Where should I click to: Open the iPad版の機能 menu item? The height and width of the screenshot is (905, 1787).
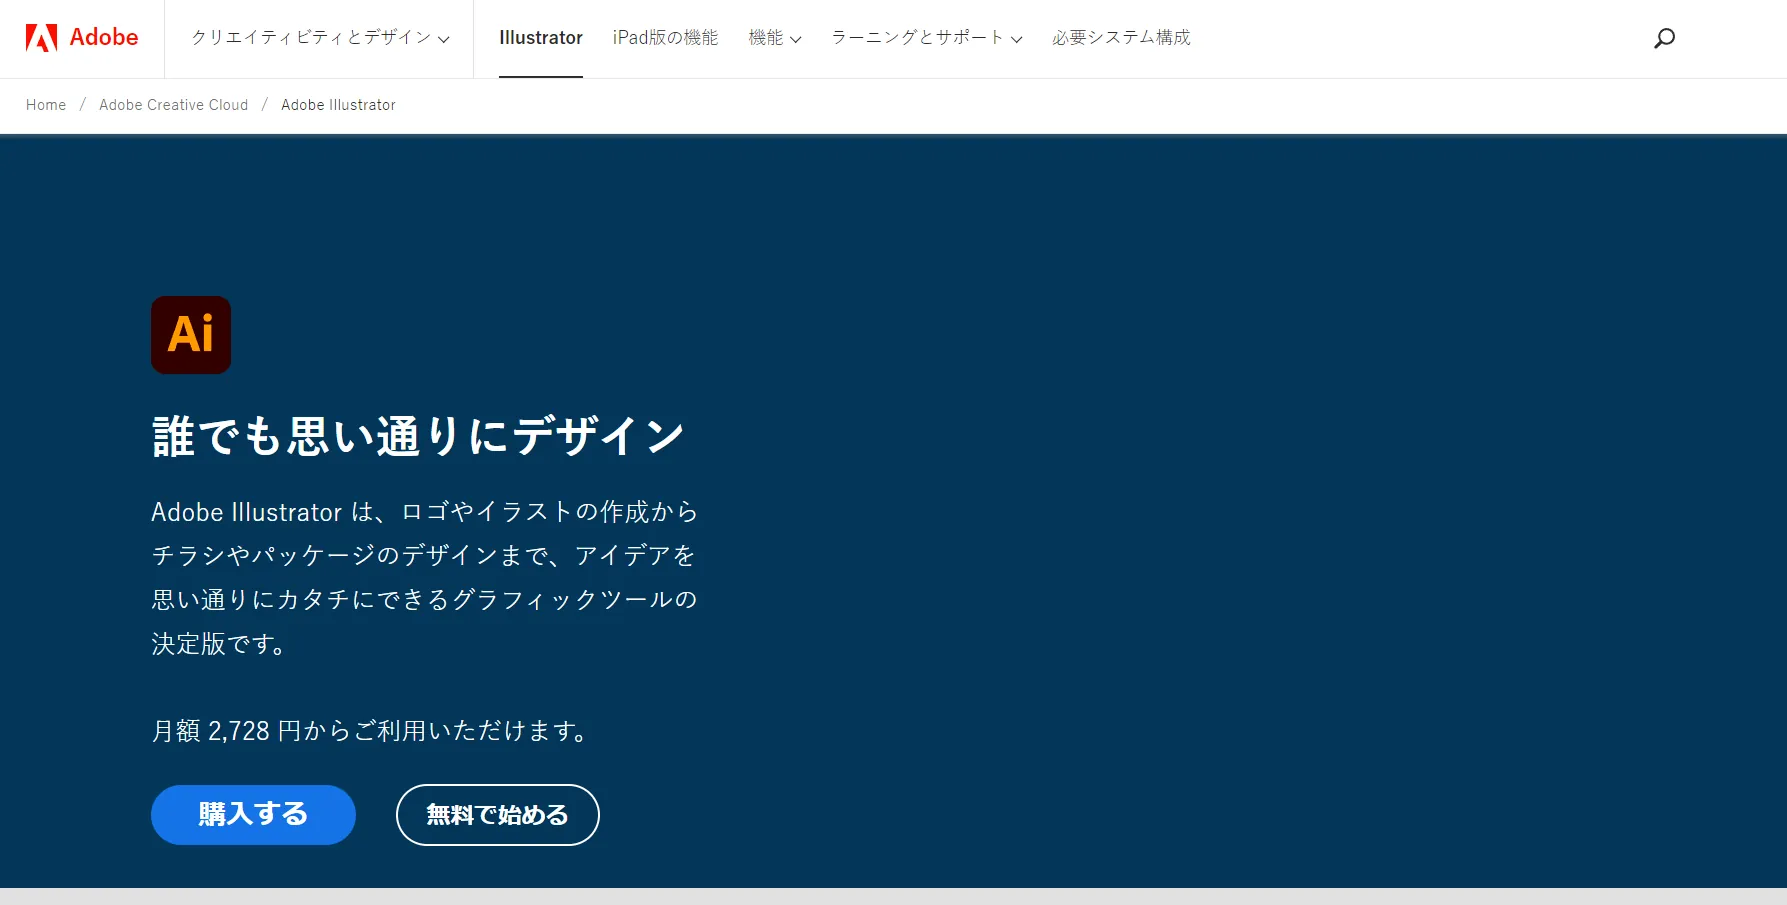click(x=665, y=38)
